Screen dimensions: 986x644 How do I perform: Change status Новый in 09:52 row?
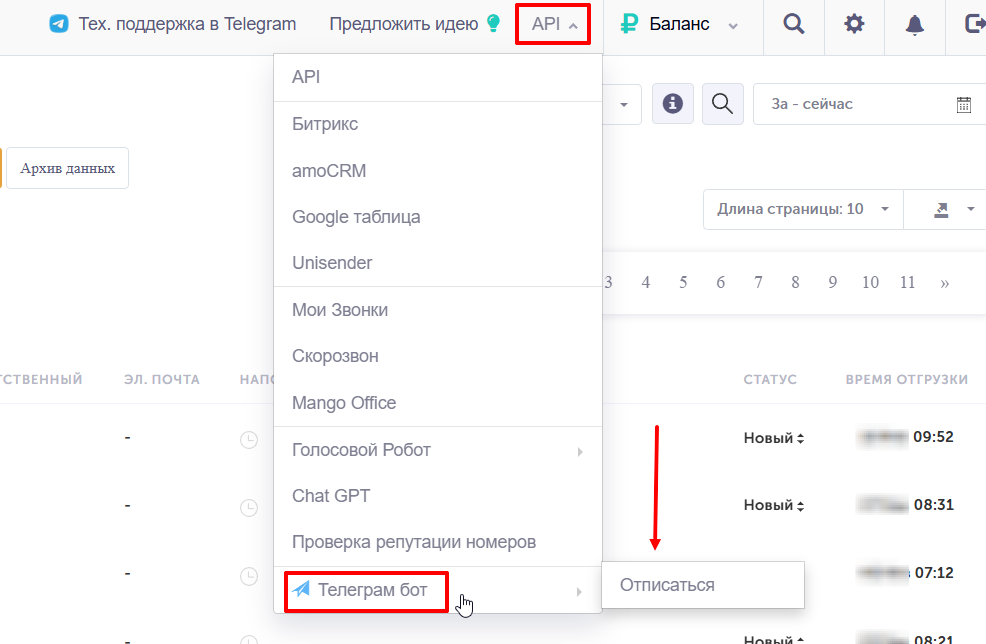point(774,438)
